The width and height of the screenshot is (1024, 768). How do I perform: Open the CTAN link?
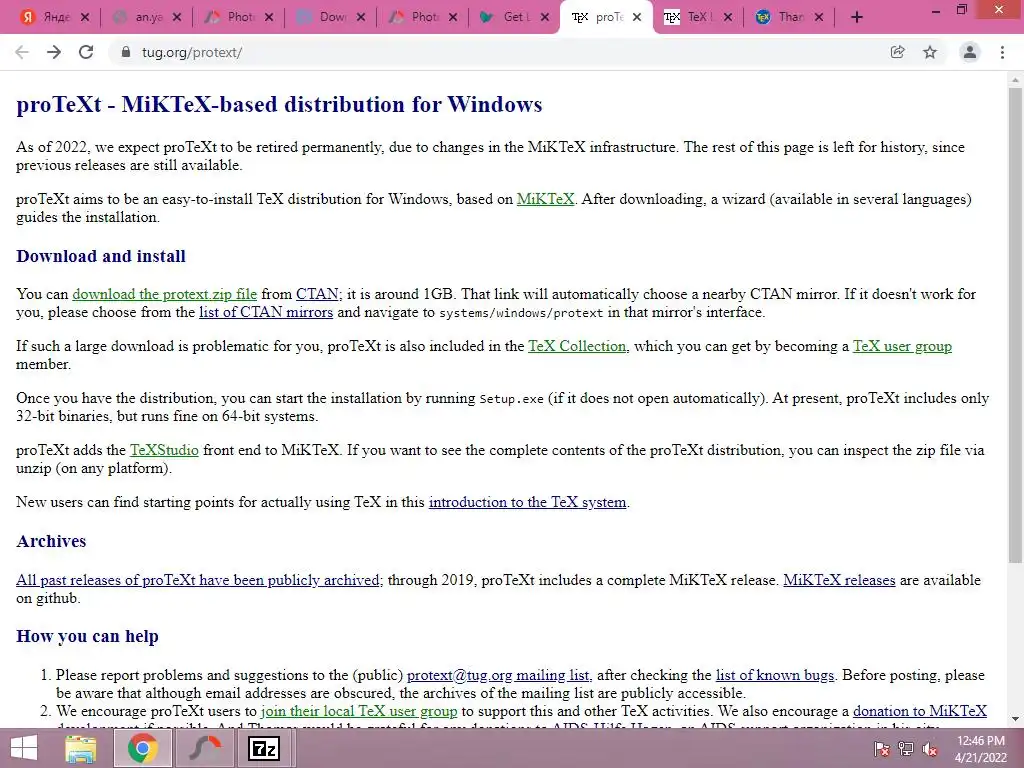click(317, 294)
